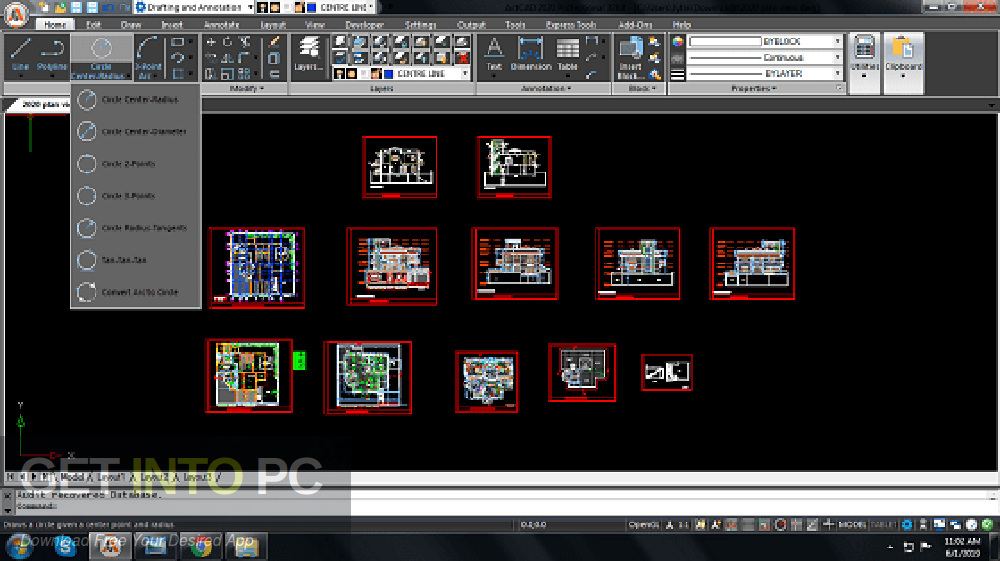Image resolution: width=1000 pixels, height=561 pixels.
Task: Select the Erase tool in Modify panel
Action: (274, 42)
